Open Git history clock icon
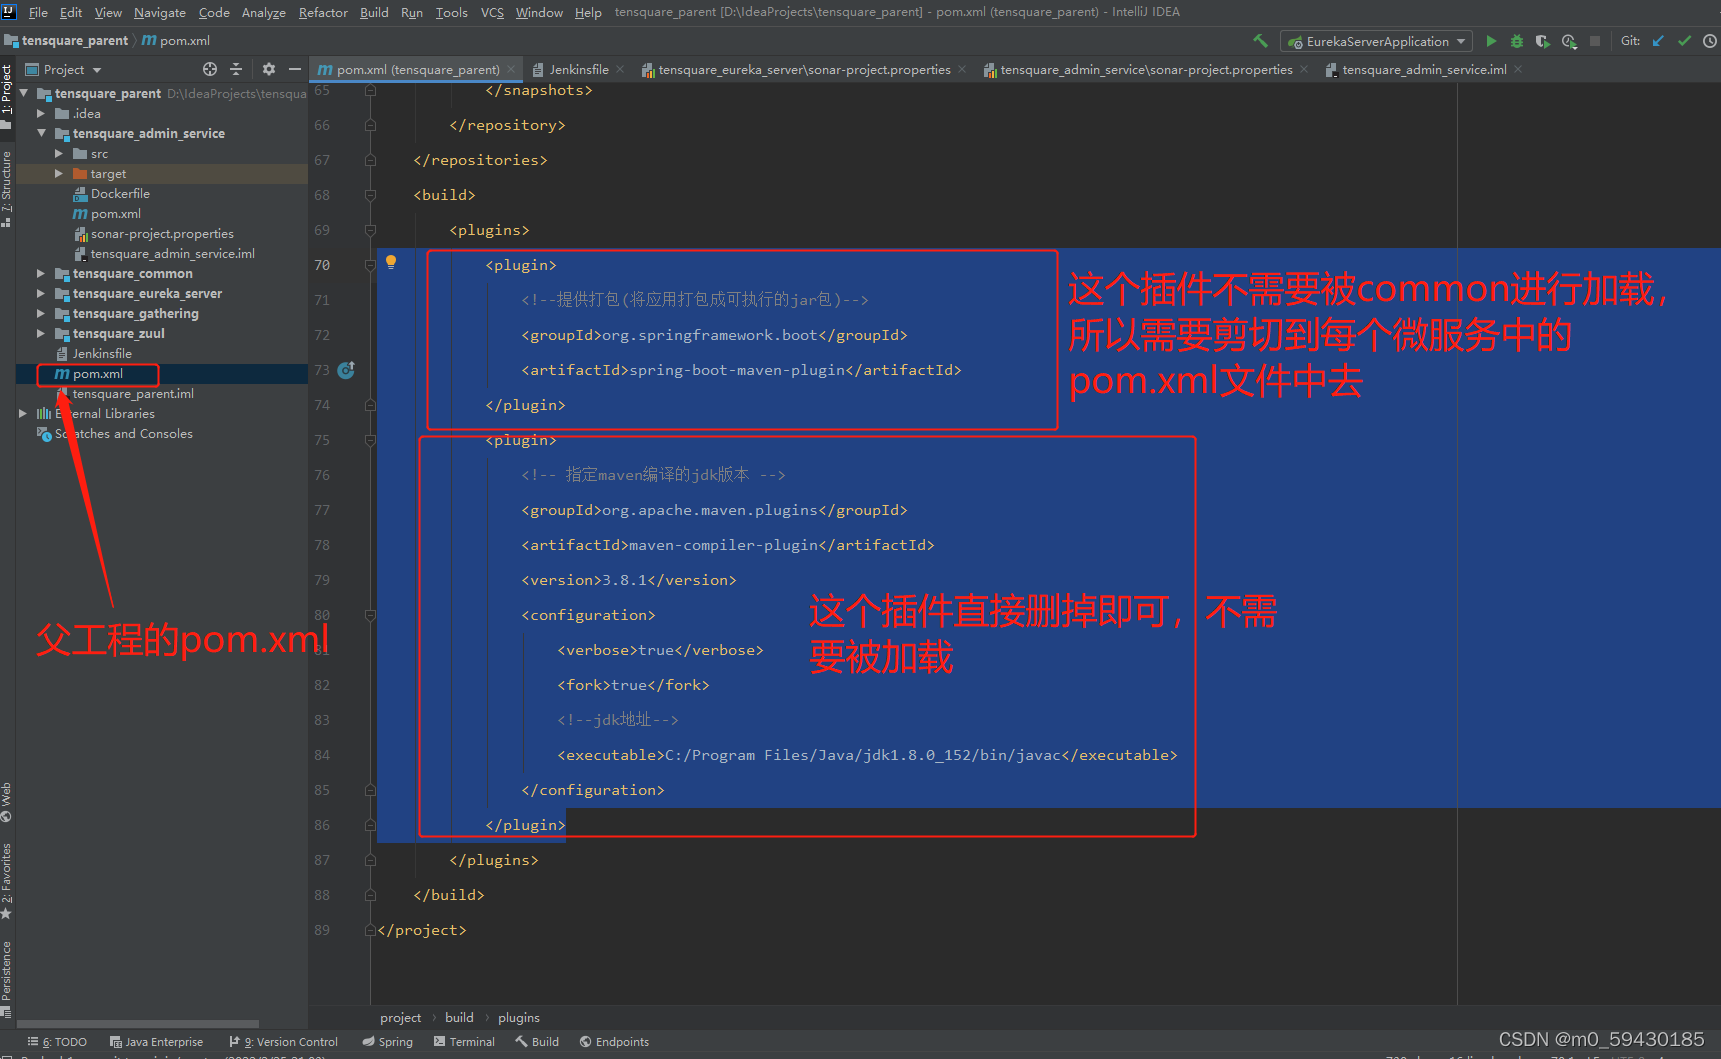The image size is (1721, 1059). pyautogui.click(x=1710, y=41)
